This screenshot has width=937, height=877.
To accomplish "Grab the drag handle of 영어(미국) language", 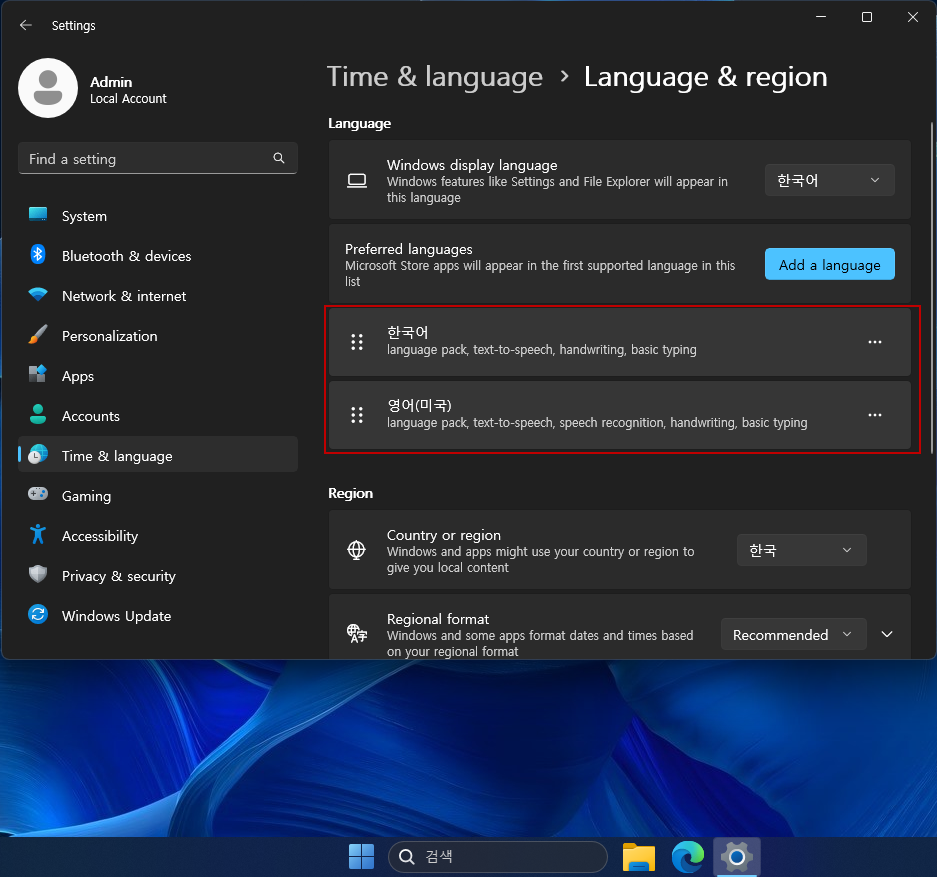I will (x=357, y=415).
